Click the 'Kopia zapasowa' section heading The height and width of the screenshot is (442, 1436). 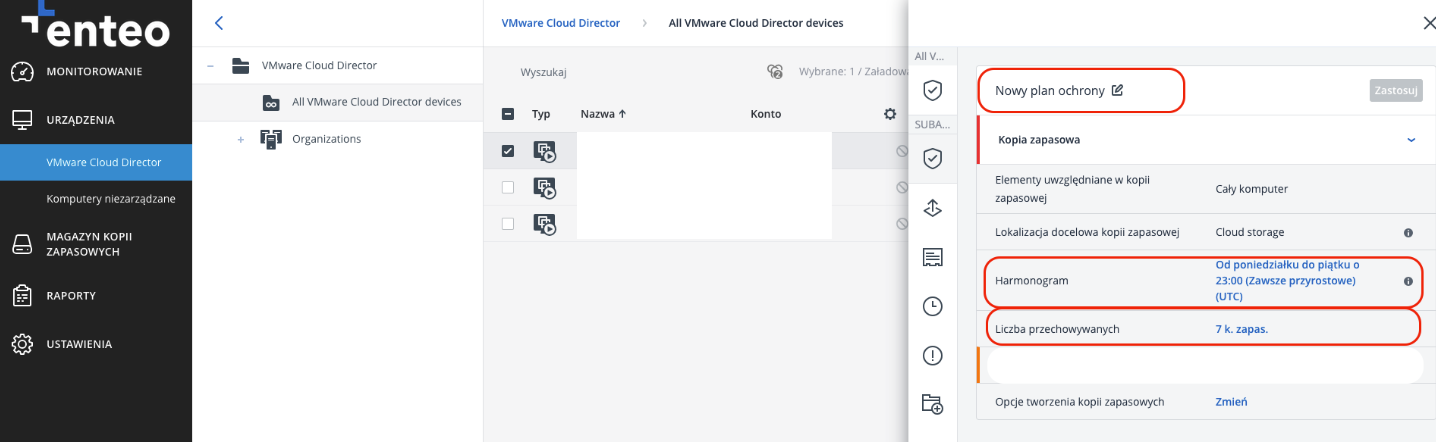pos(1039,140)
